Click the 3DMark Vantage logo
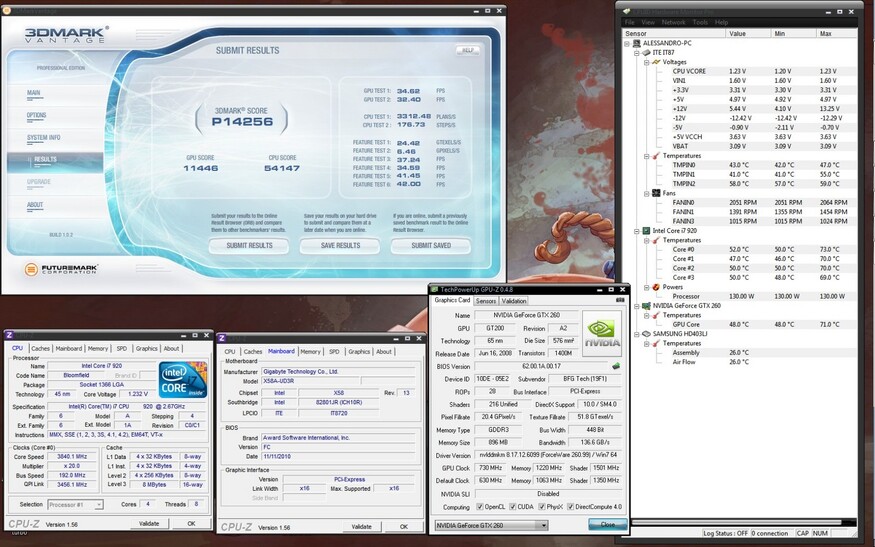 coord(66,35)
